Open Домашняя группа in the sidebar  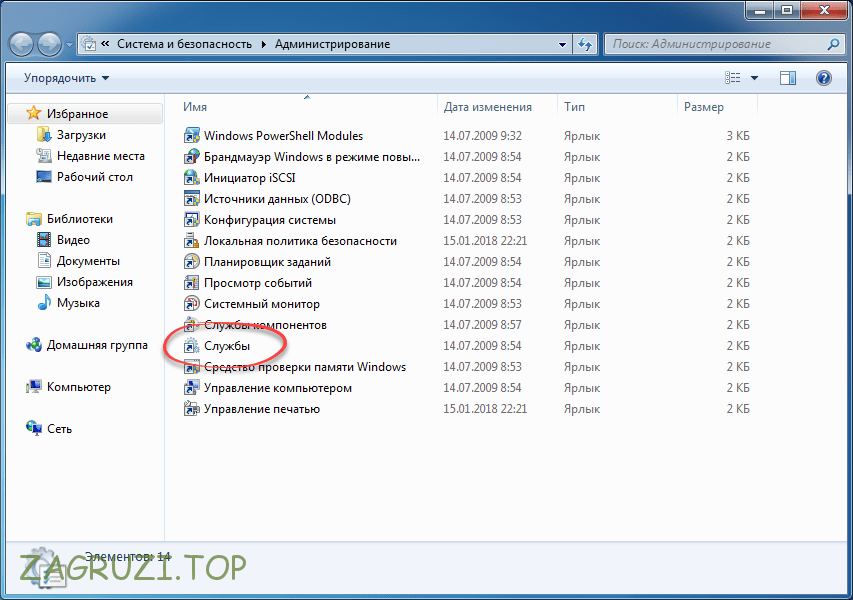point(97,345)
